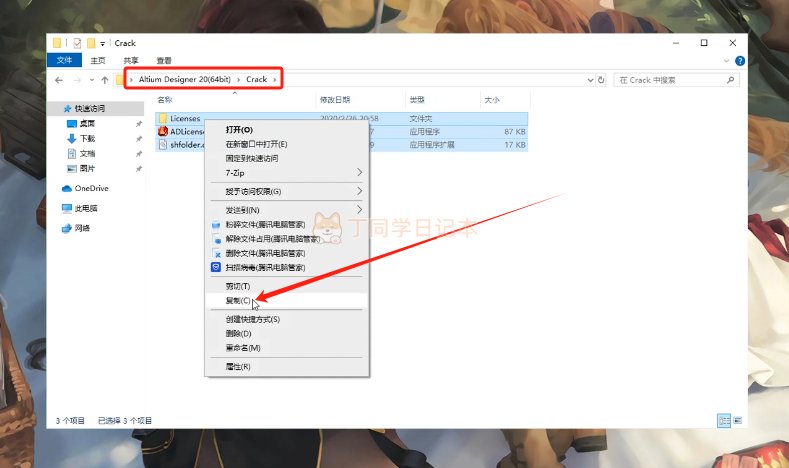Select the ADLicense application icon
This screenshot has height=468, width=789.
click(x=163, y=131)
